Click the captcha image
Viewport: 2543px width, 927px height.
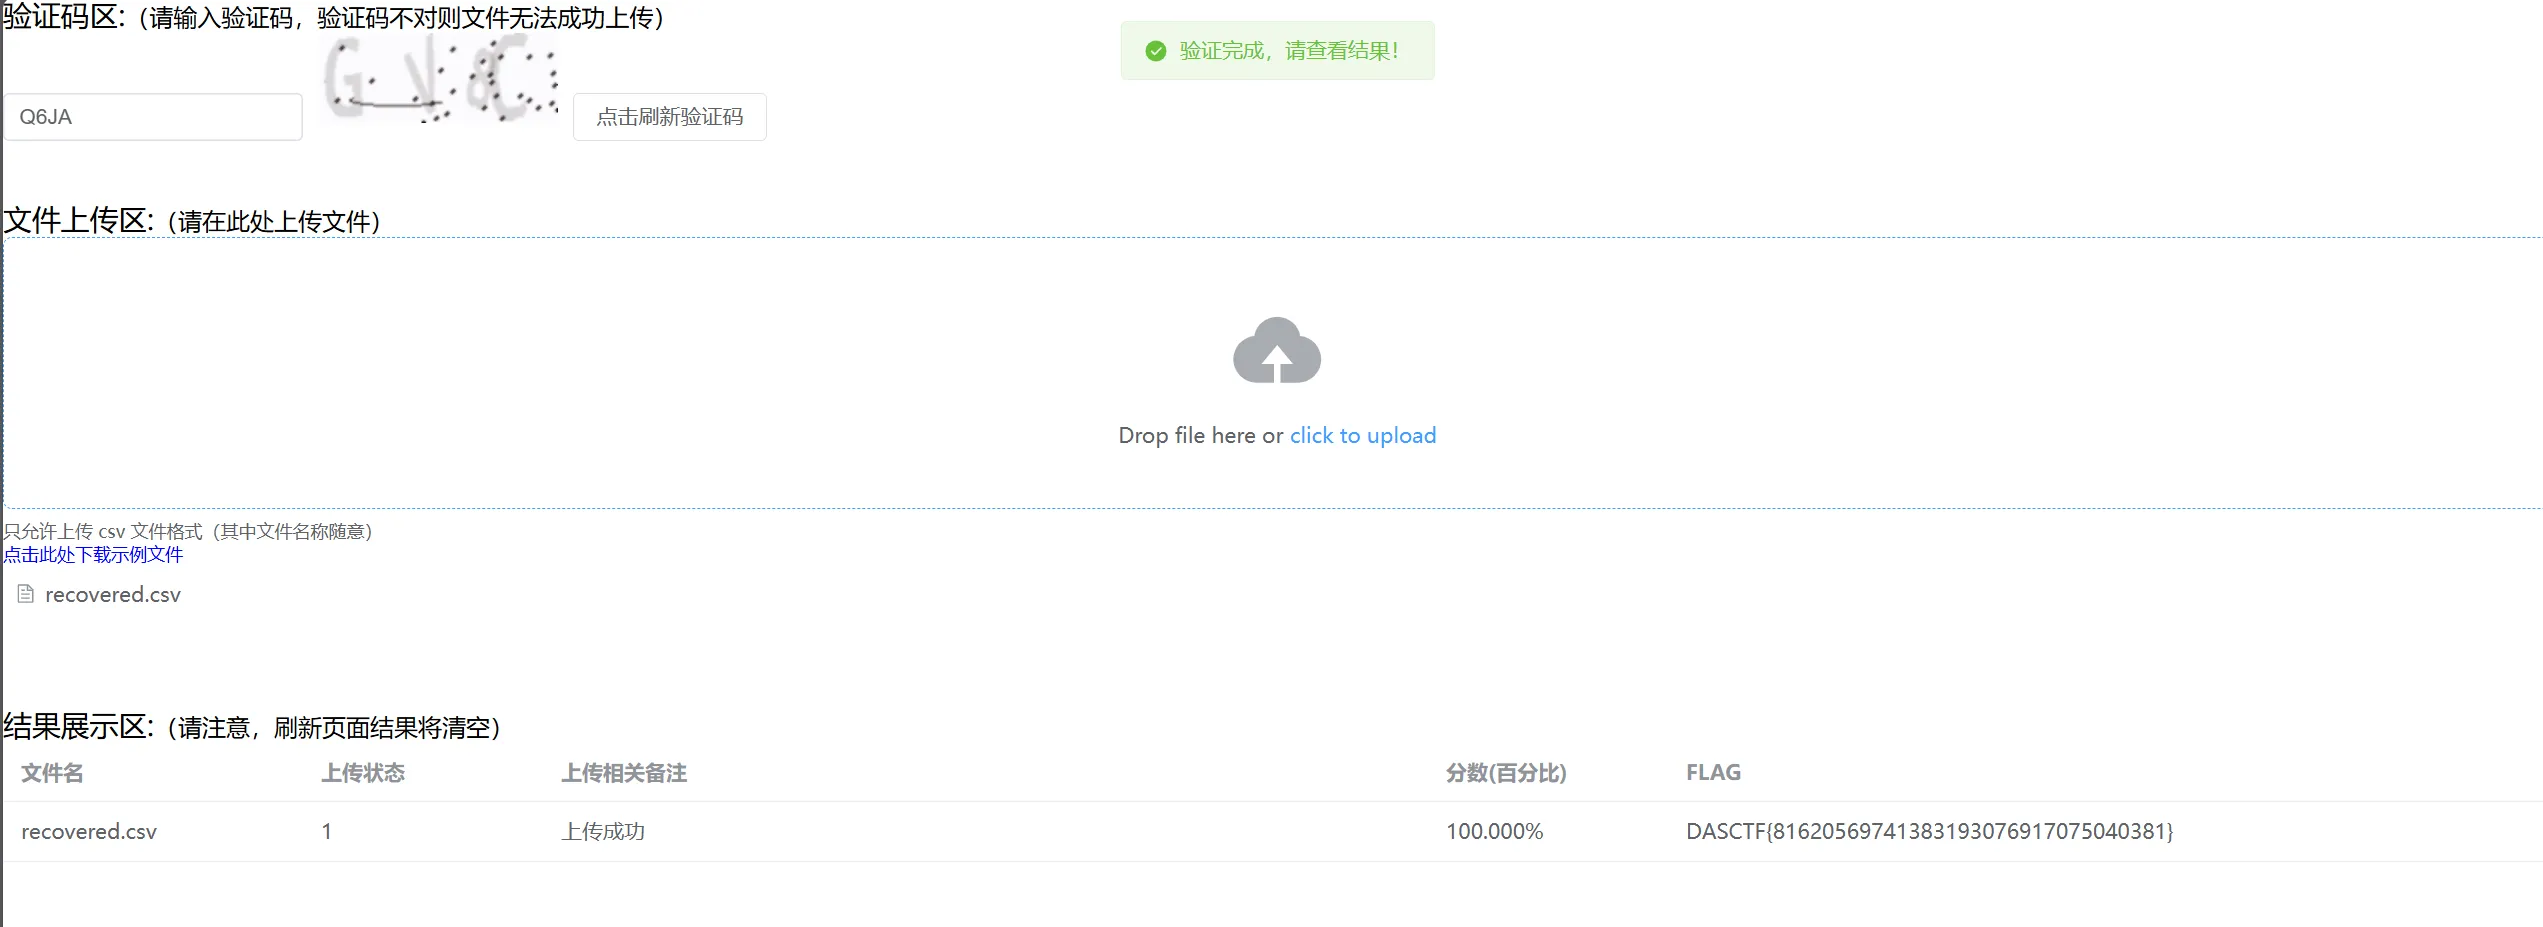click(x=440, y=80)
